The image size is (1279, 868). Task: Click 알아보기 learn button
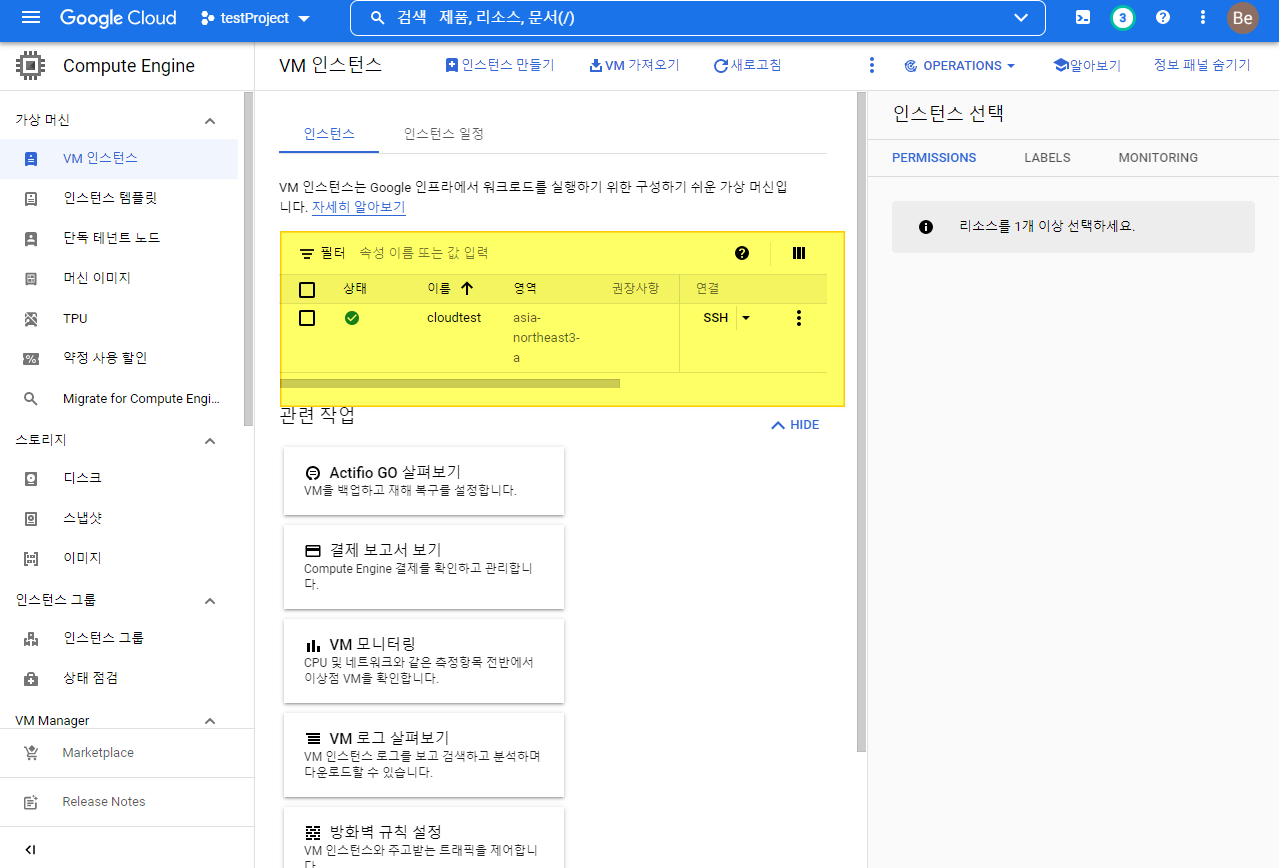[x=1087, y=65]
